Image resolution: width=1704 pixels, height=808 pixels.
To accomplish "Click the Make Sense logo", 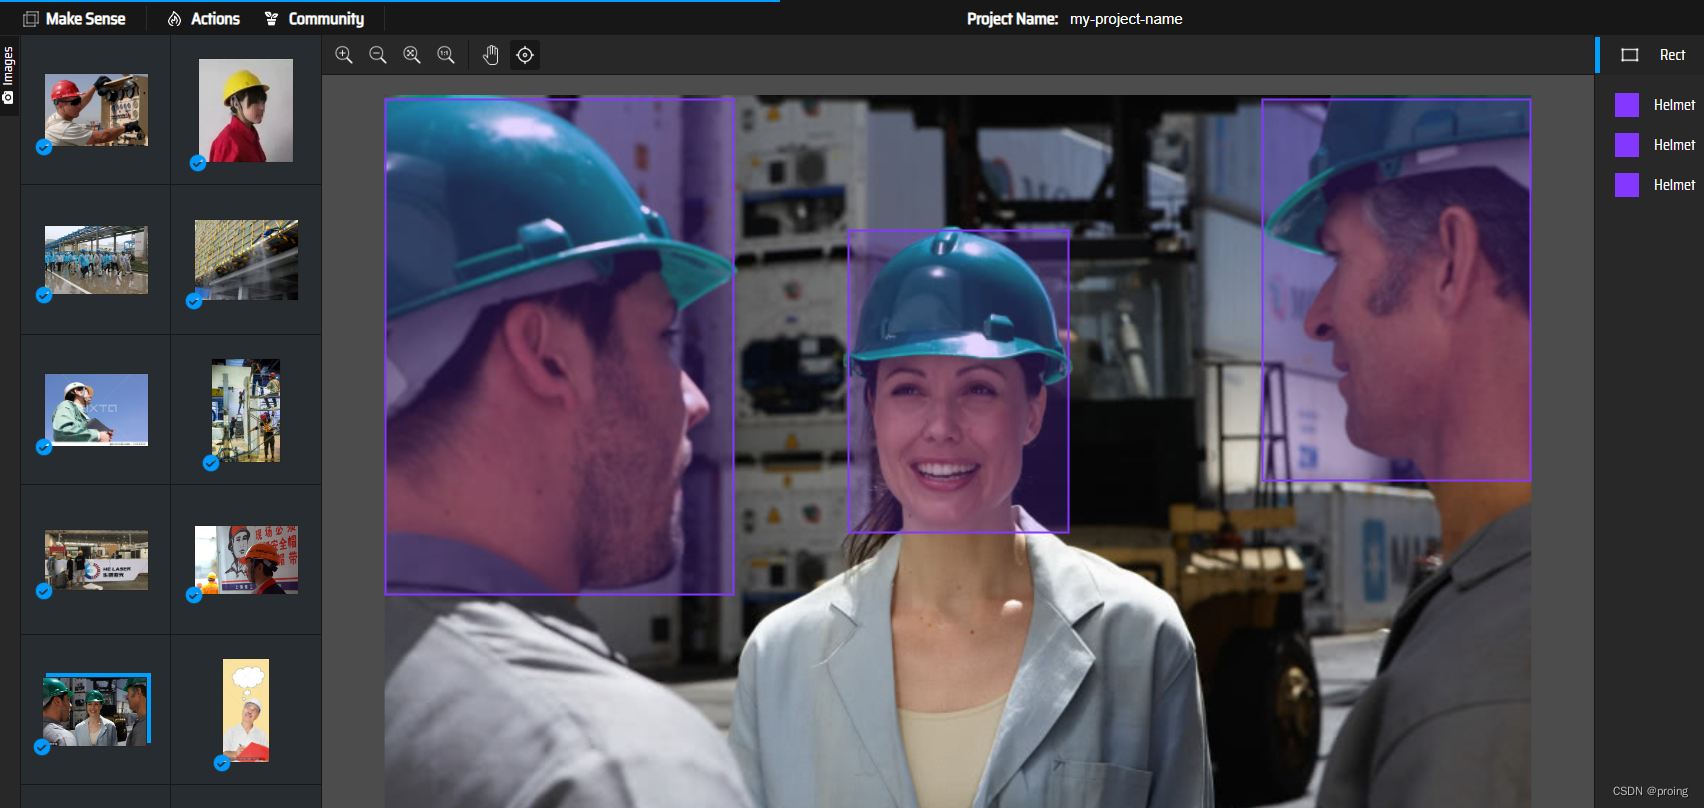I will [x=75, y=19].
